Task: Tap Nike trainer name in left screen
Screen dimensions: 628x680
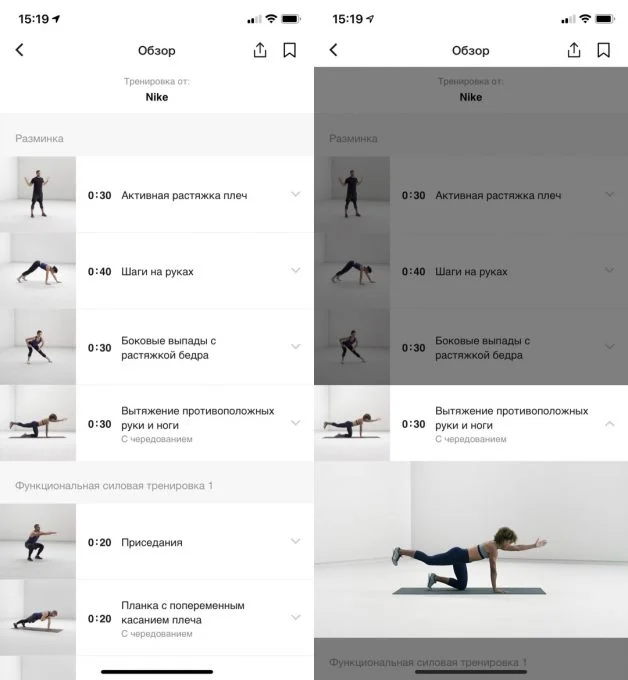Action: coord(157,97)
